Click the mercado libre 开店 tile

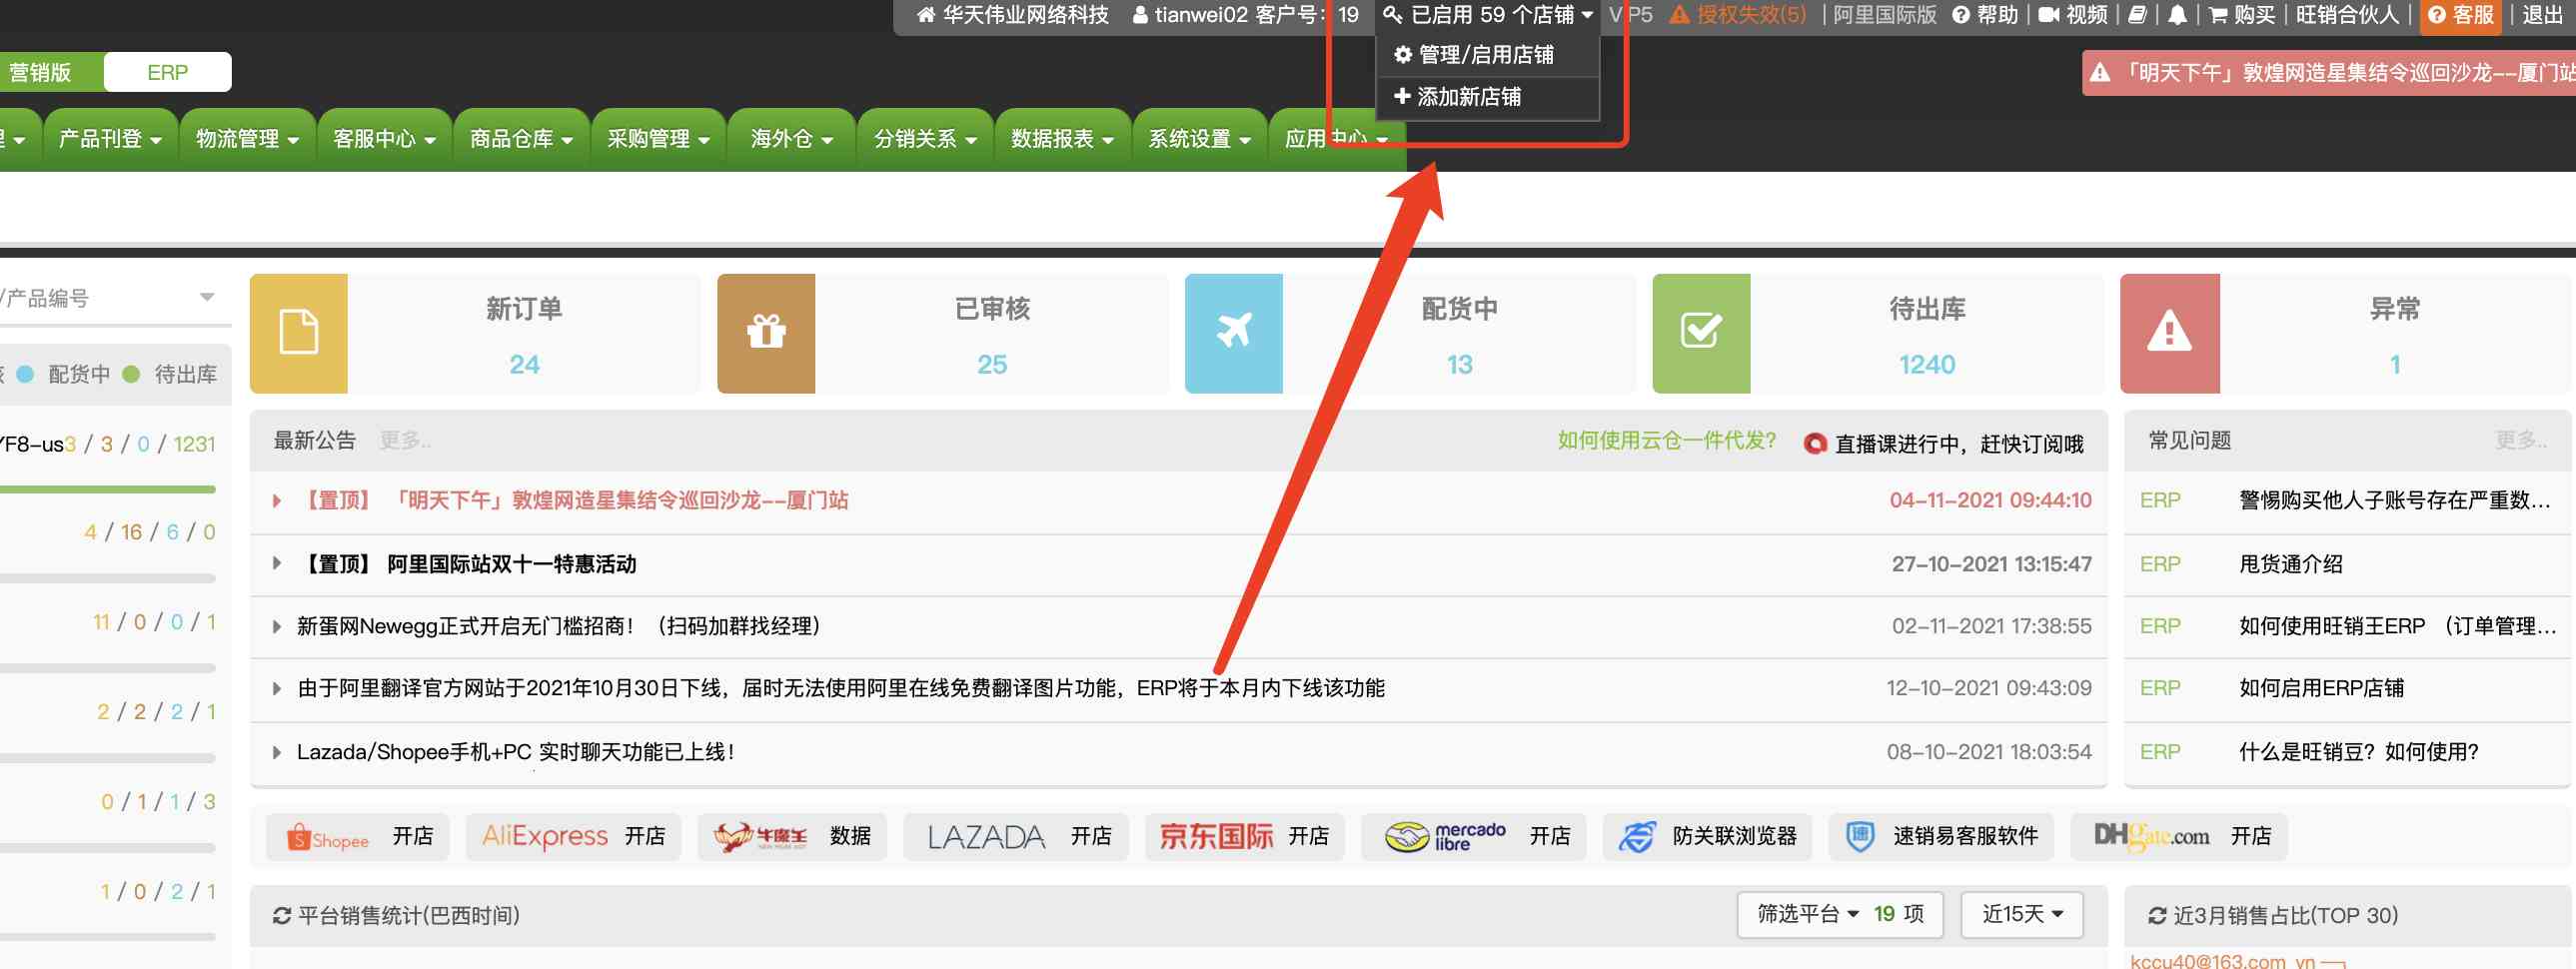click(1473, 836)
